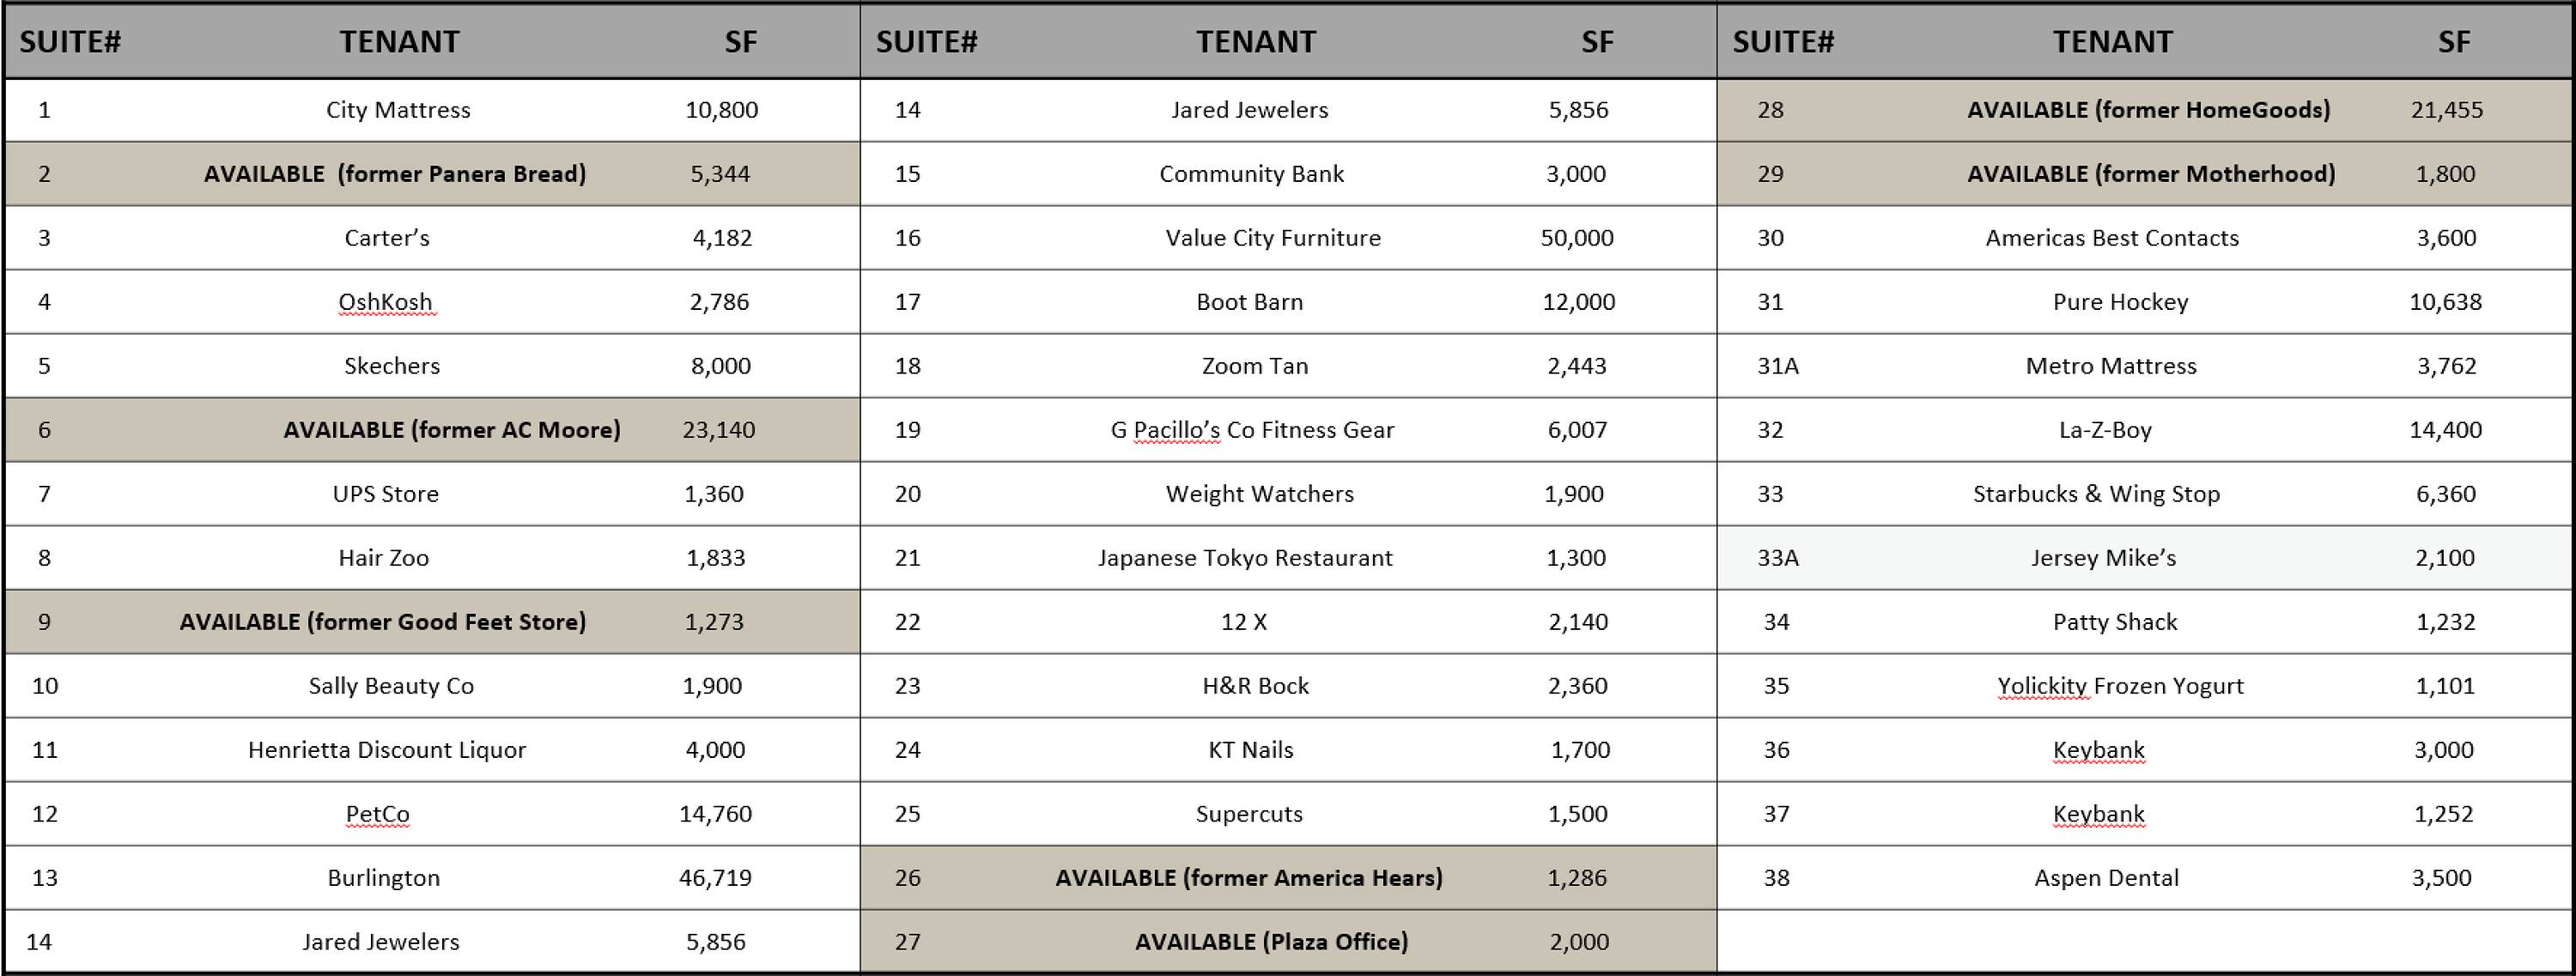The height and width of the screenshot is (976, 2576).
Task: Select AVAILABLE former Panera Bread cell
Action: [395, 174]
